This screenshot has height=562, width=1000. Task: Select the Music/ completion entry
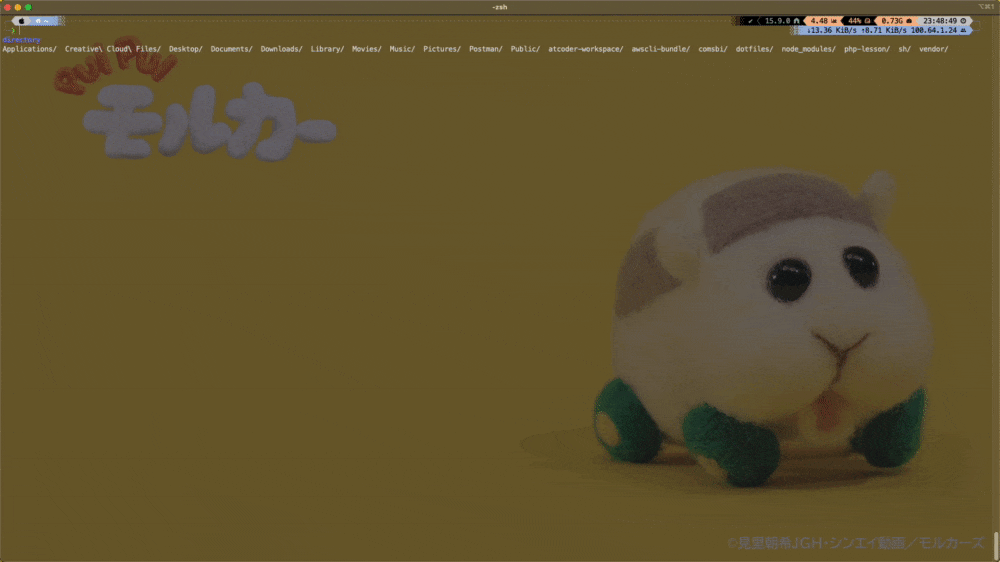click(402, 48)
